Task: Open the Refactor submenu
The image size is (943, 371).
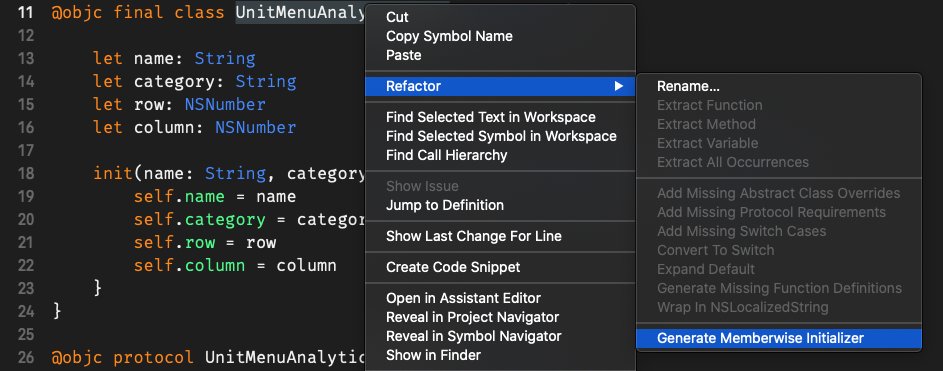Action: pyautogui.click(x=500, y=86)
